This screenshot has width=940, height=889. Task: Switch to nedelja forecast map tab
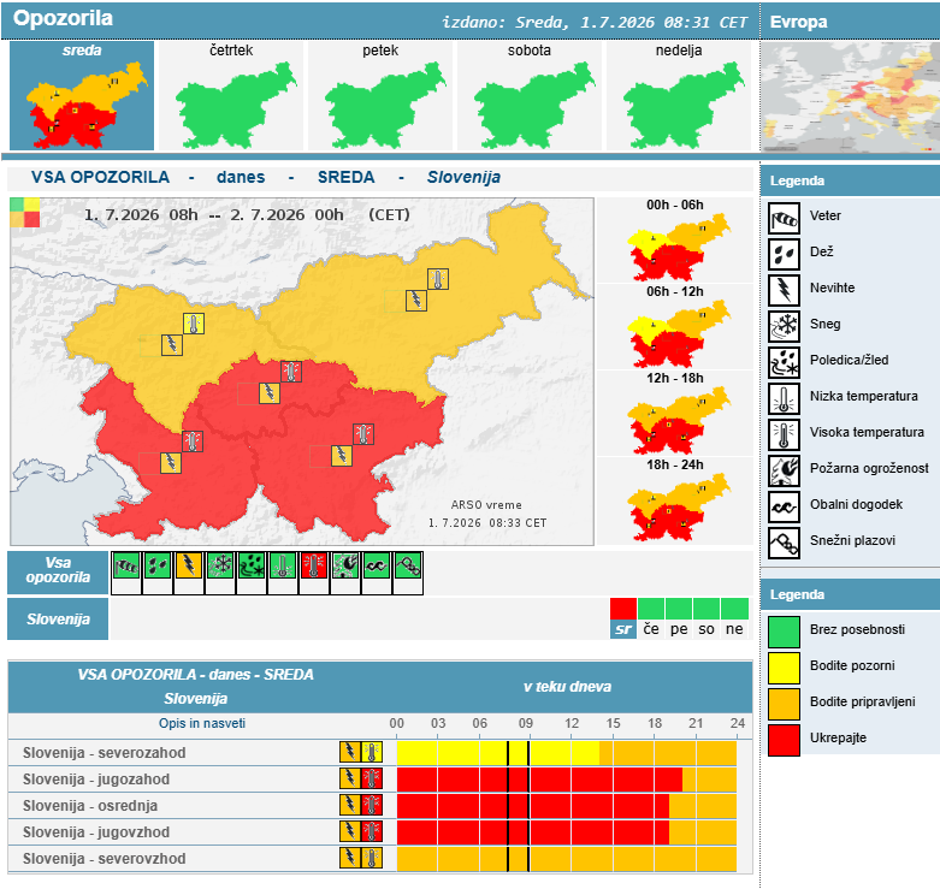679,95
